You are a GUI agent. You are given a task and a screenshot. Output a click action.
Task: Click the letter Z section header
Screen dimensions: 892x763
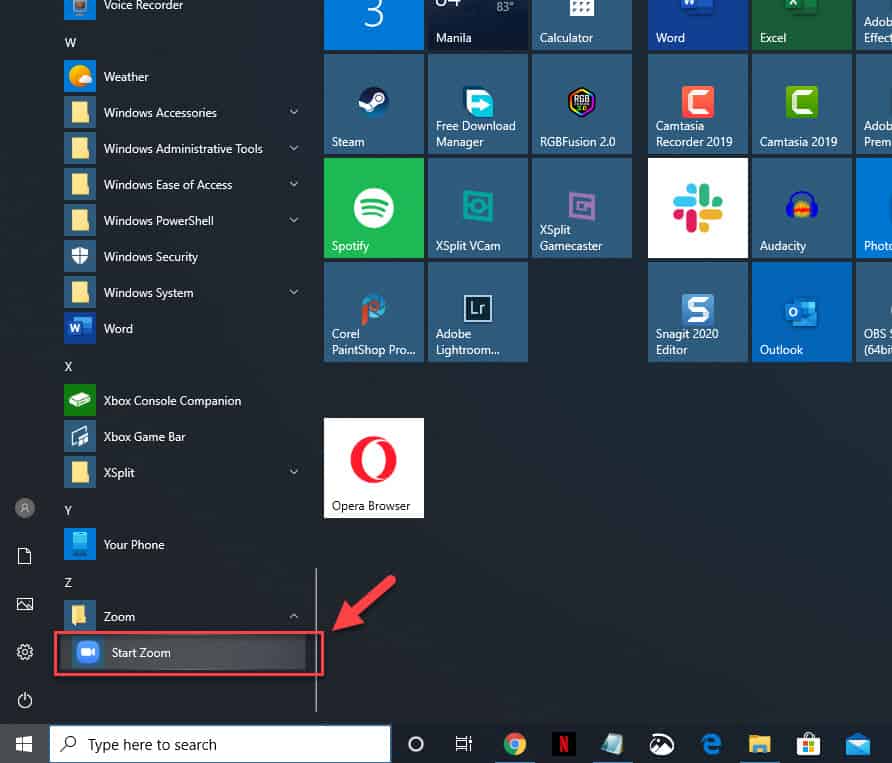(x=68, y=583)
